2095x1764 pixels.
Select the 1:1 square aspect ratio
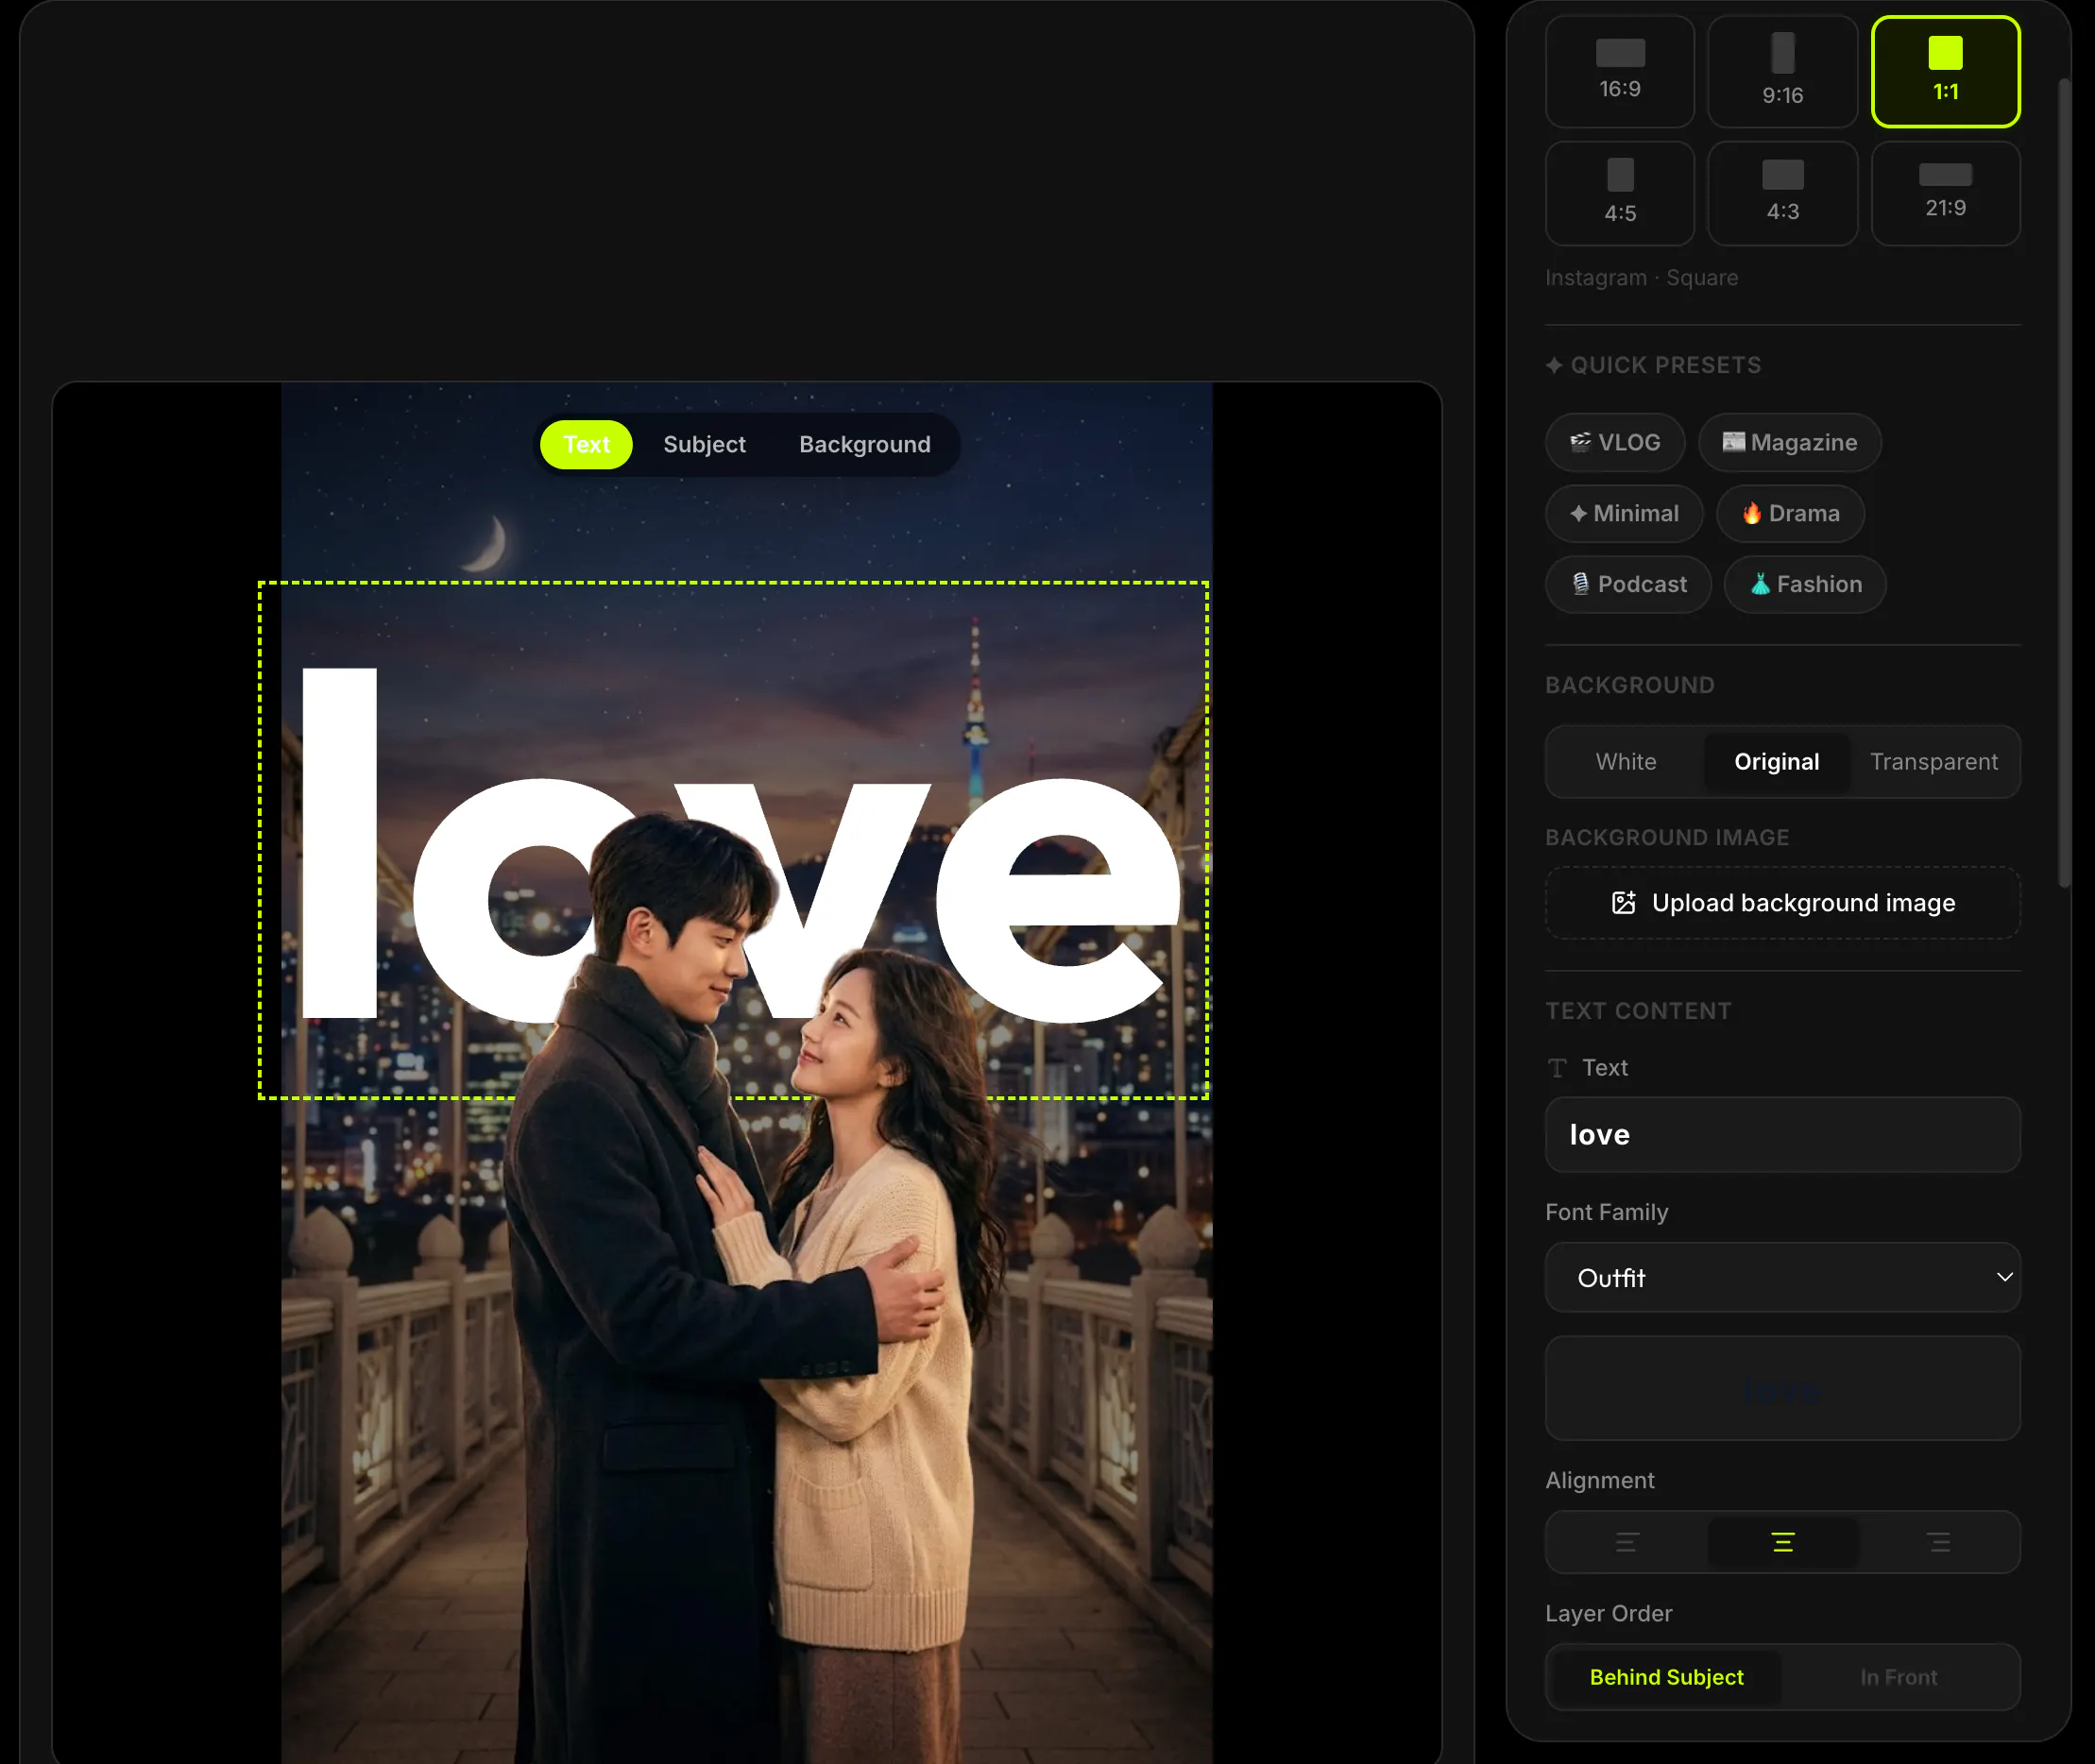click(1945, 71)
